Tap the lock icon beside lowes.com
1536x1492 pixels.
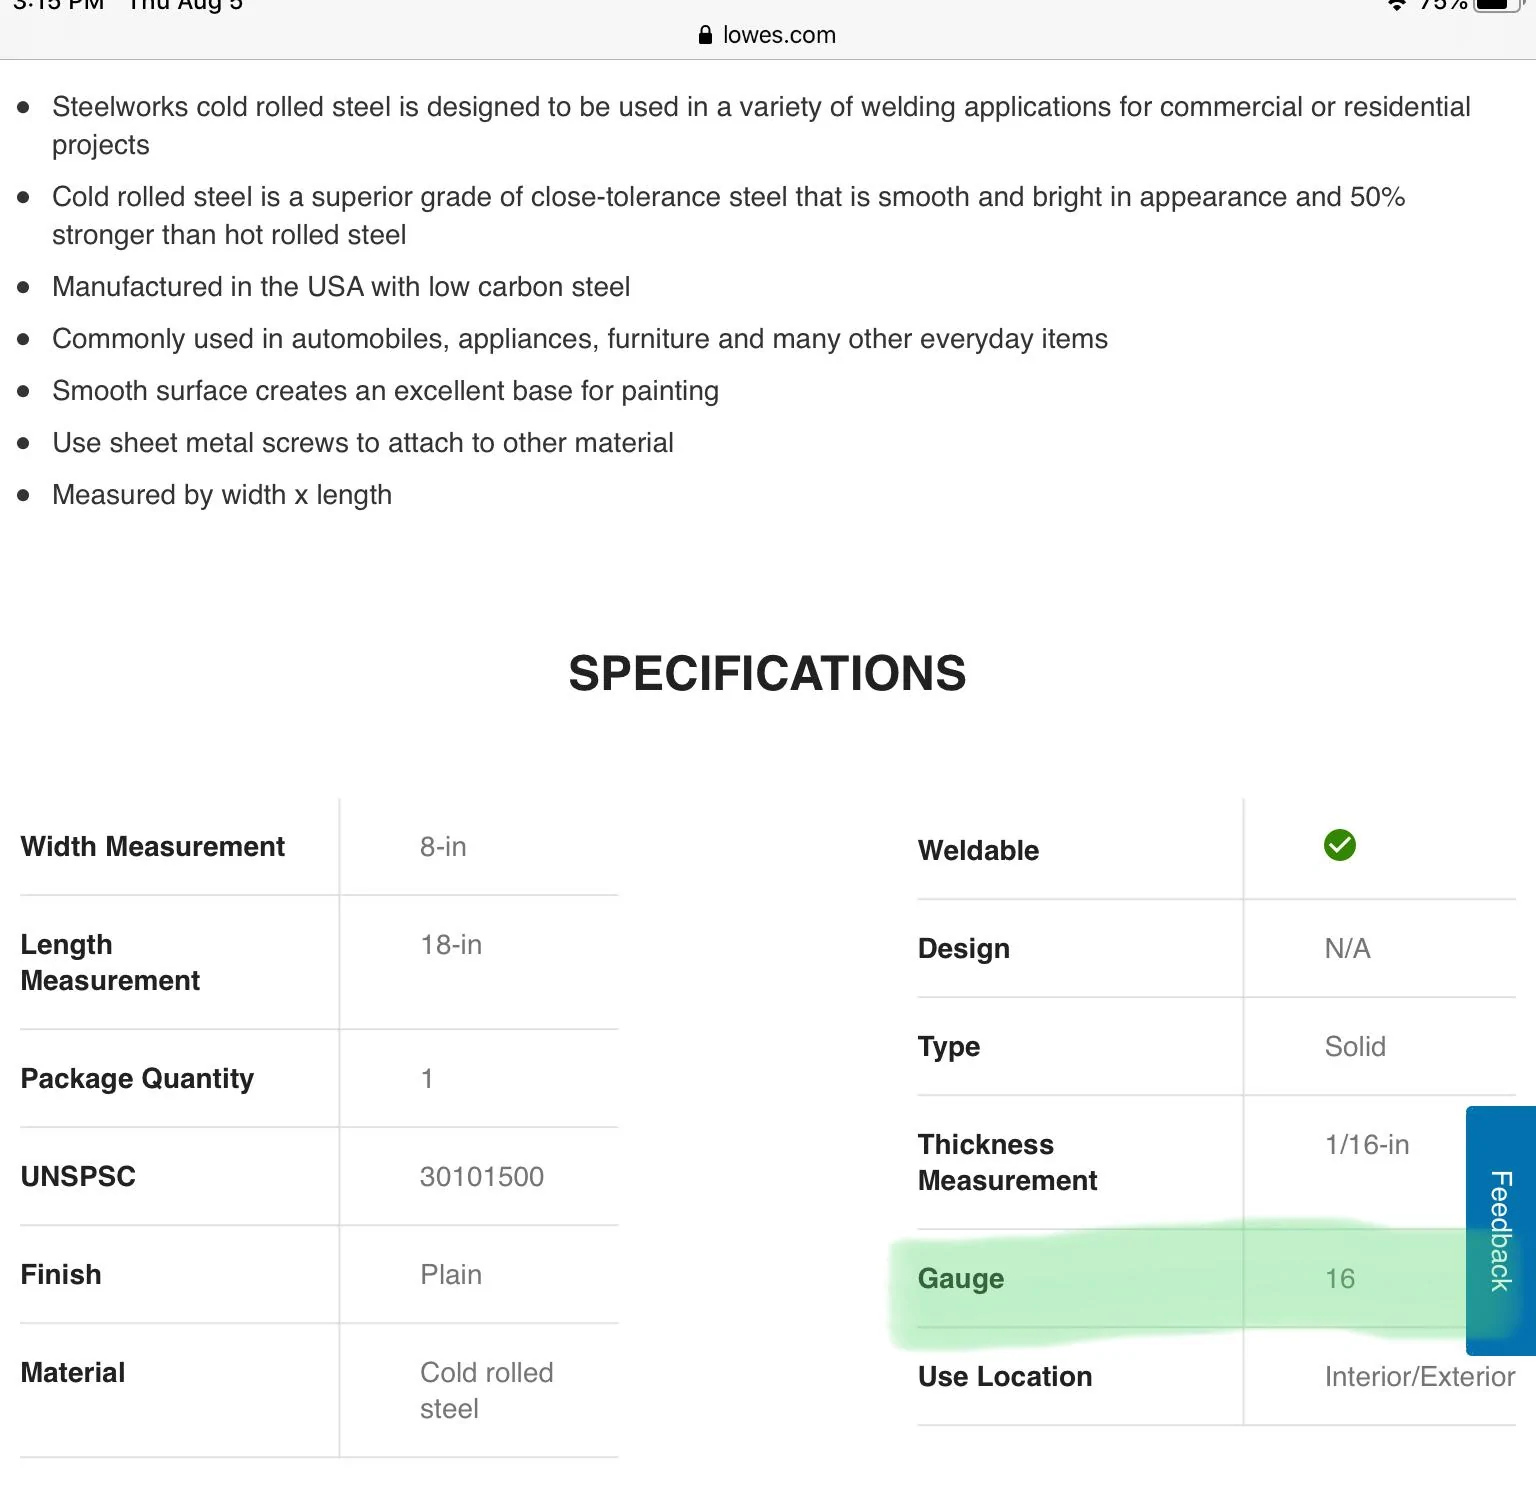[x=705, y=35]
